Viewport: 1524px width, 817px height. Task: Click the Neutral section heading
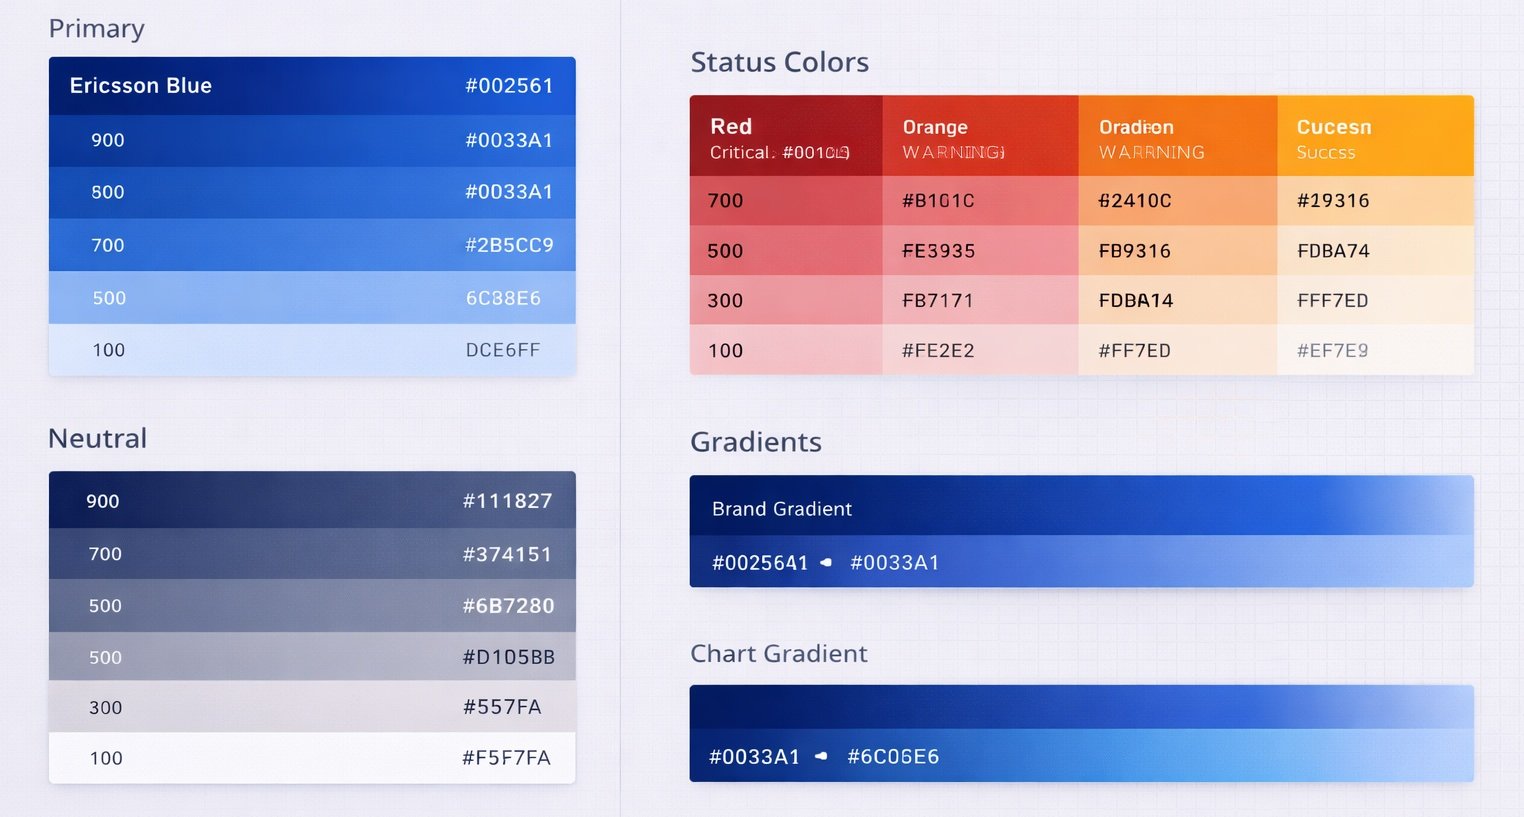tap(98, 438)
